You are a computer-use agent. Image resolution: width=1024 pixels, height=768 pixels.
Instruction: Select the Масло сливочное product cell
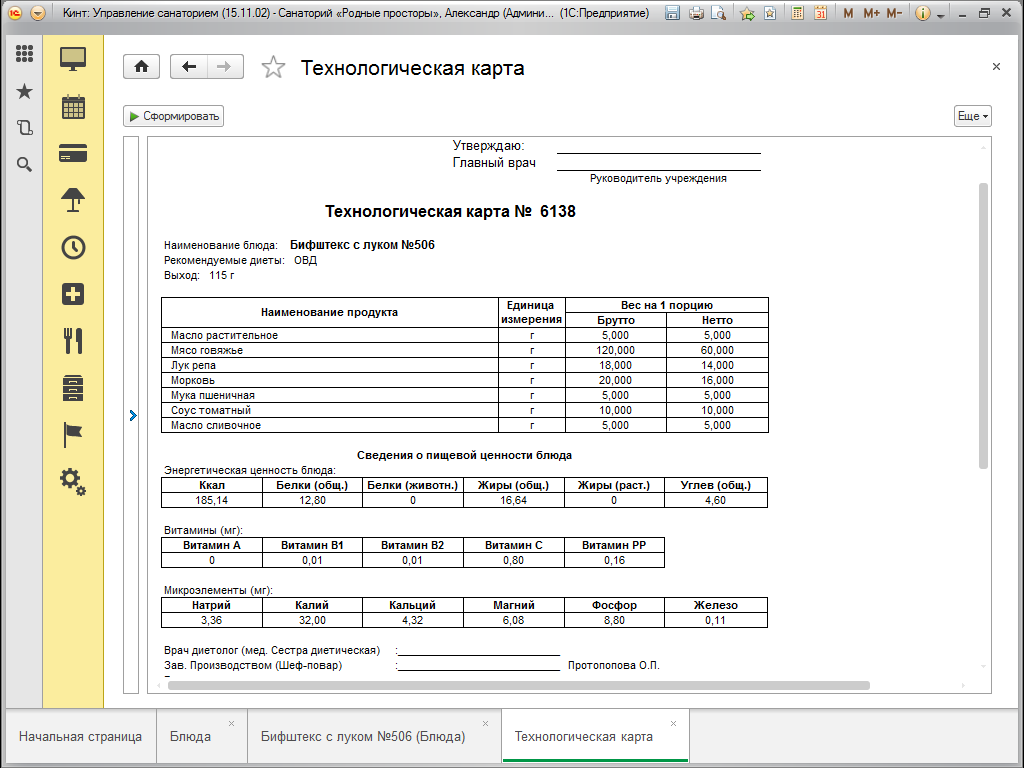point(329,425)
